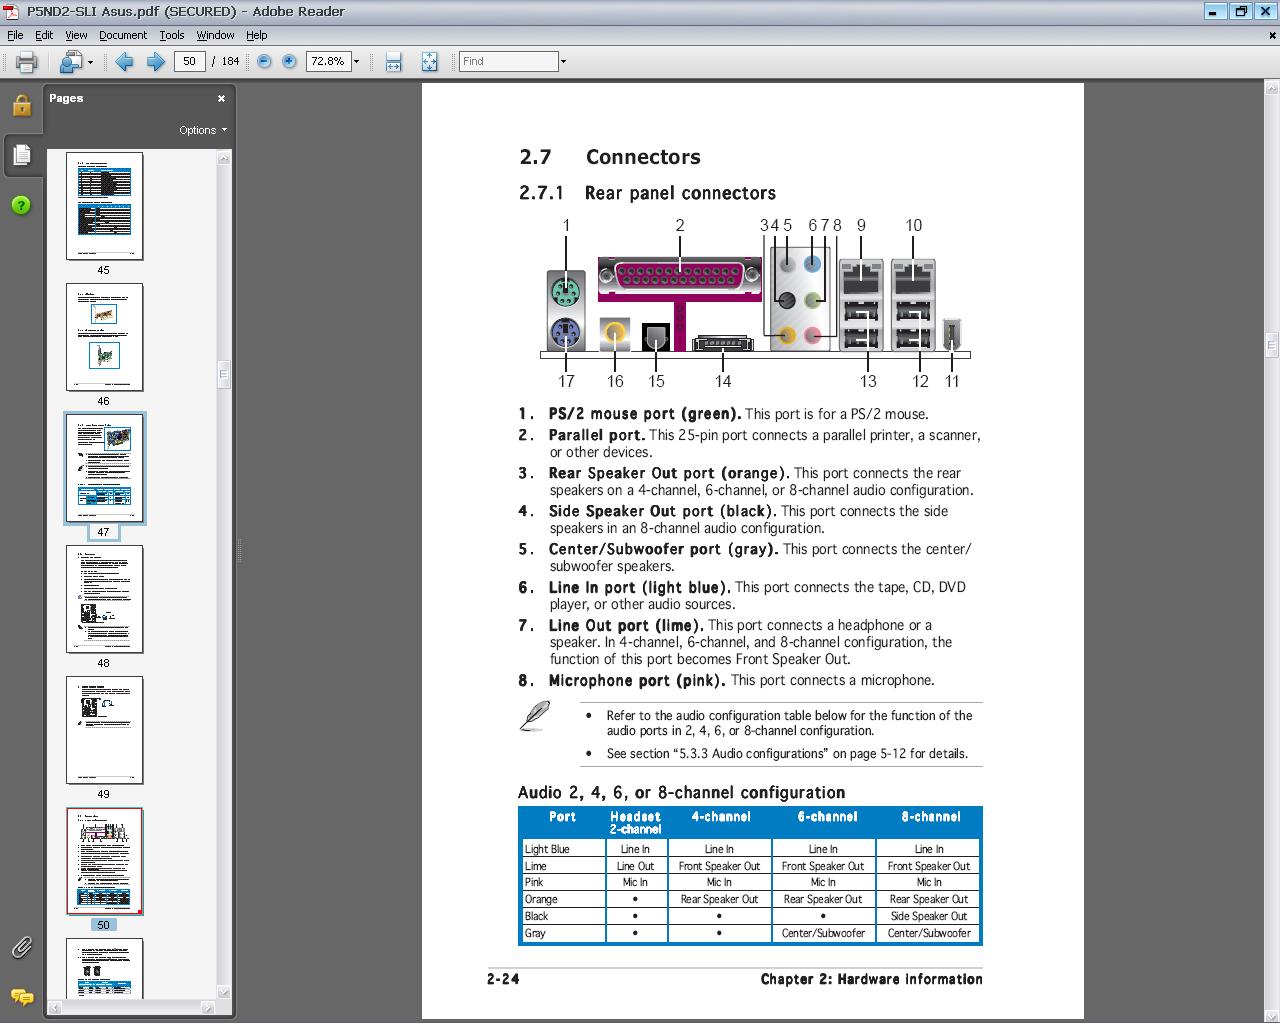Enable fit-width scrolling page view
This screenshot has height=1024, width=1280.
point(393,62)
